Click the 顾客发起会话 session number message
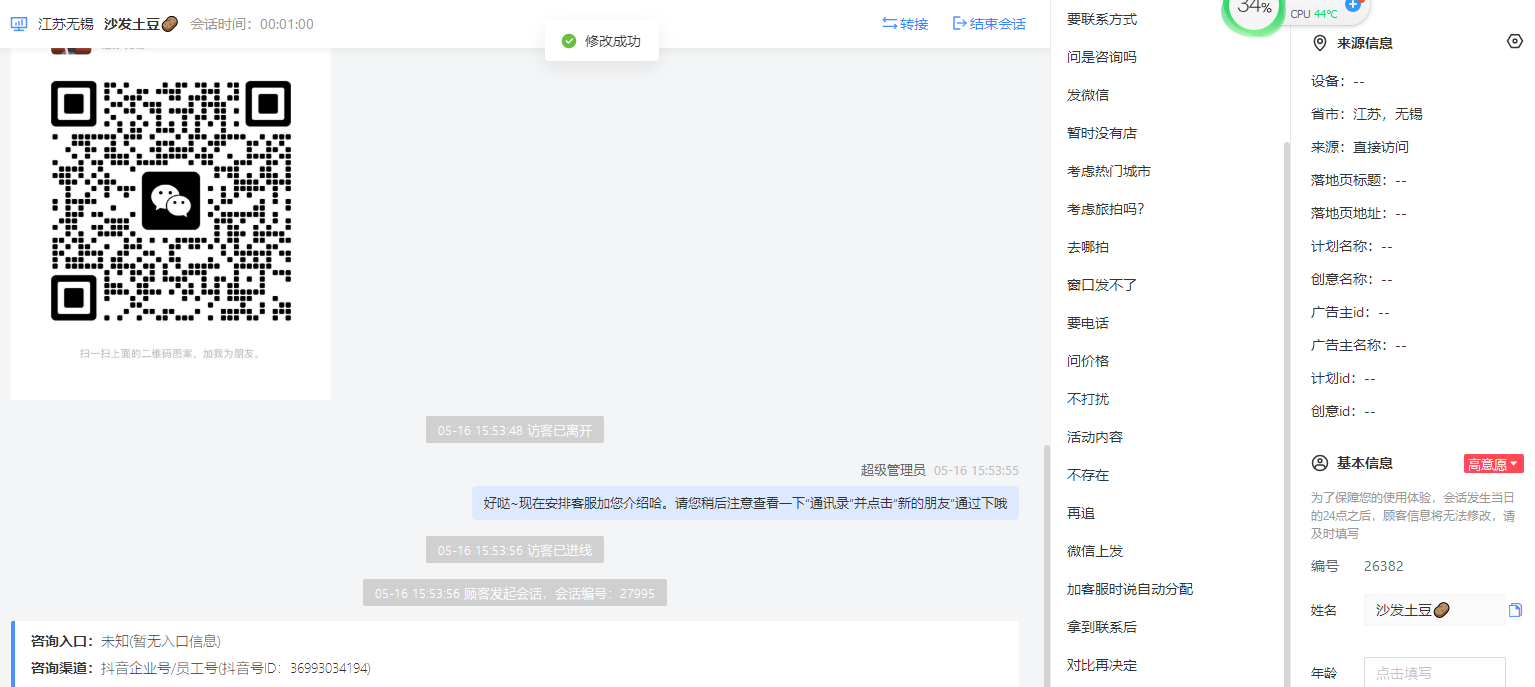This screenshot has width=1535, height=687. [515, 593]
